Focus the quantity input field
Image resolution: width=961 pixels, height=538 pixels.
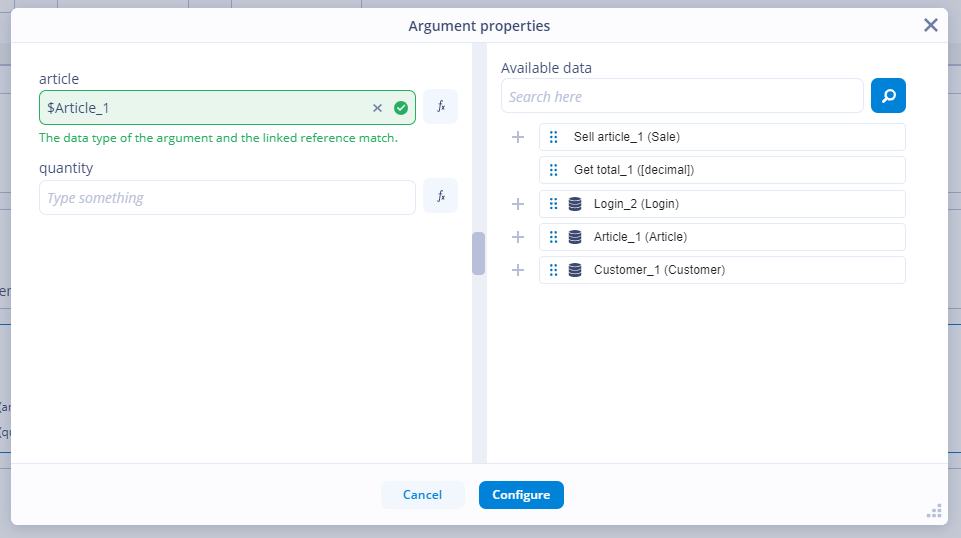(227, 197)
